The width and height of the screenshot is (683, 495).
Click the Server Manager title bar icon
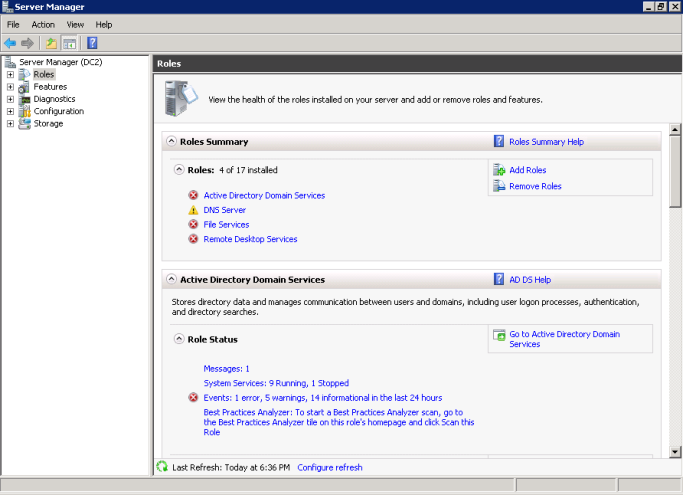[7, 7]
